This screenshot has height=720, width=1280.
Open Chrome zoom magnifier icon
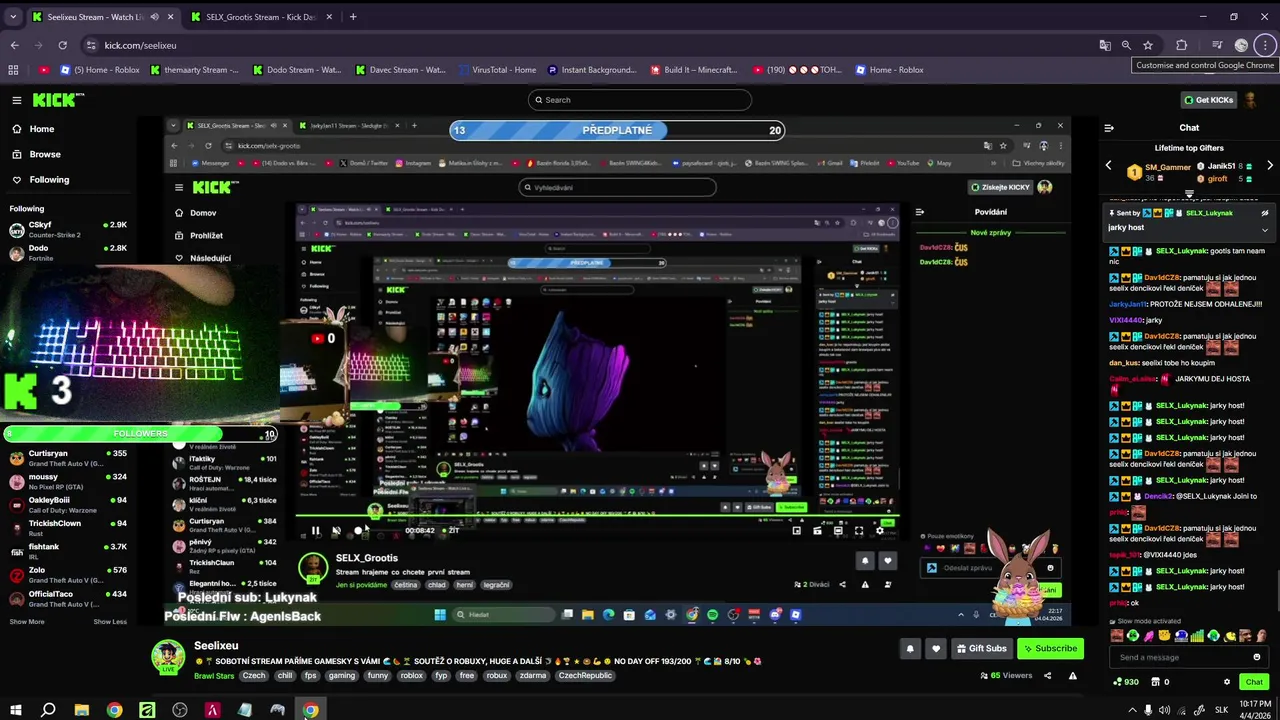click(x=1126, y=45)
